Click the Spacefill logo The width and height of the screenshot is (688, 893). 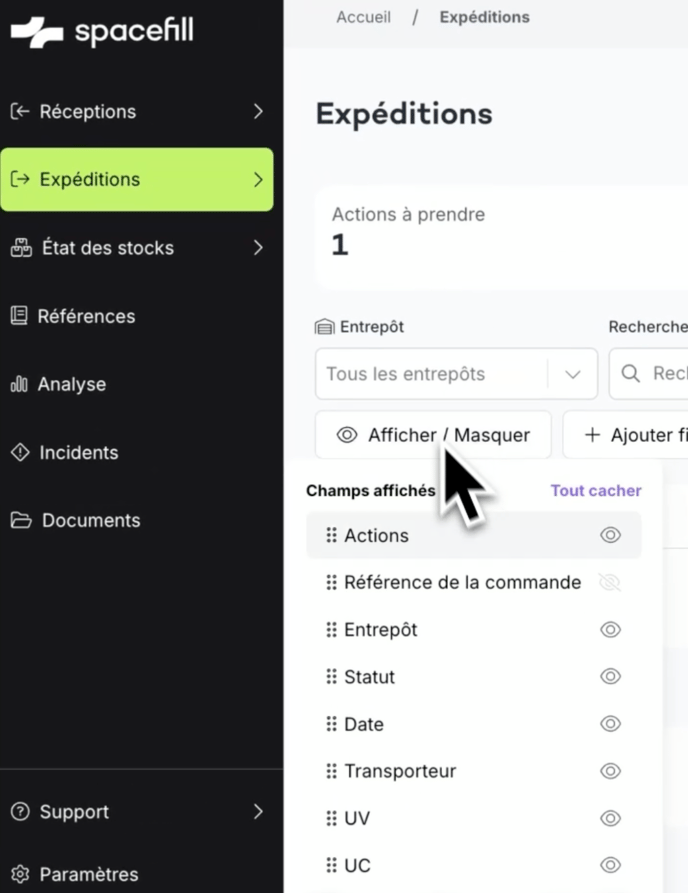pyautogui.click(x=102, y=32)
